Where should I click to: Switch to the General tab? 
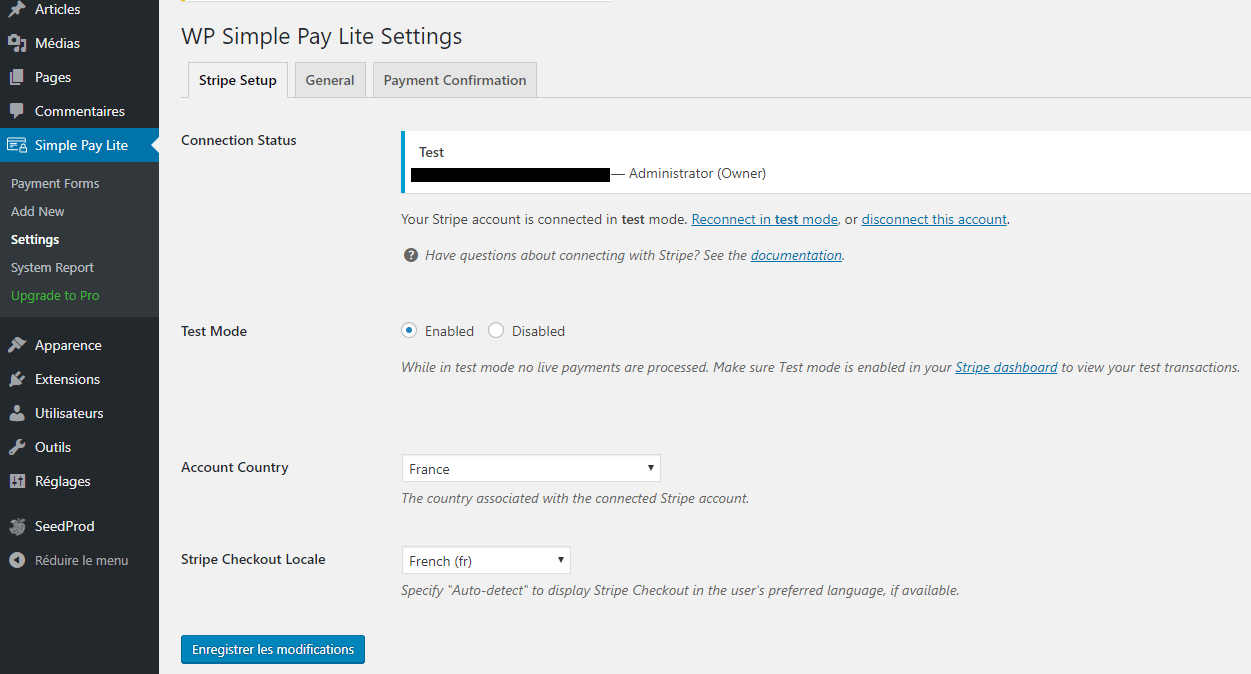tap(330, 80)
